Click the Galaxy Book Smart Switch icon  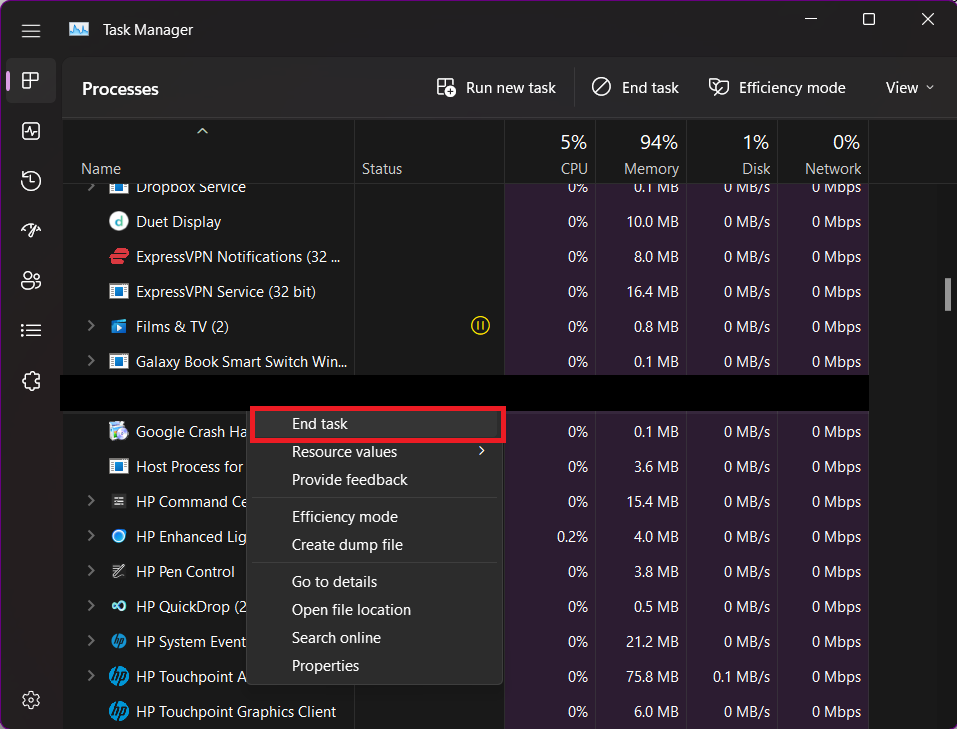119,361
